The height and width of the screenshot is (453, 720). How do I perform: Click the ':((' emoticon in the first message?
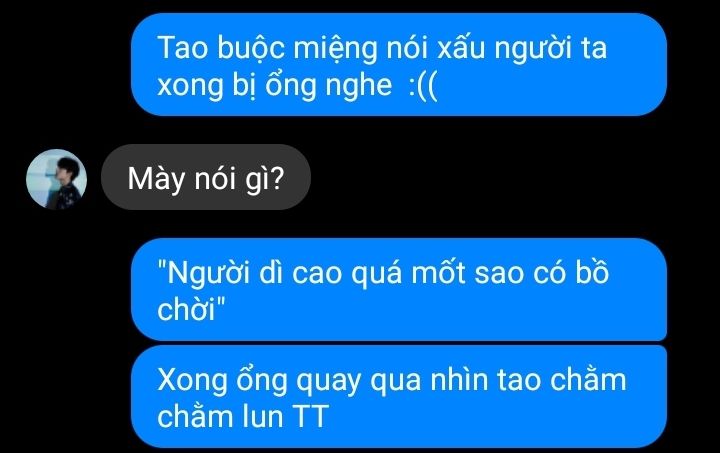tap(423, 86)
